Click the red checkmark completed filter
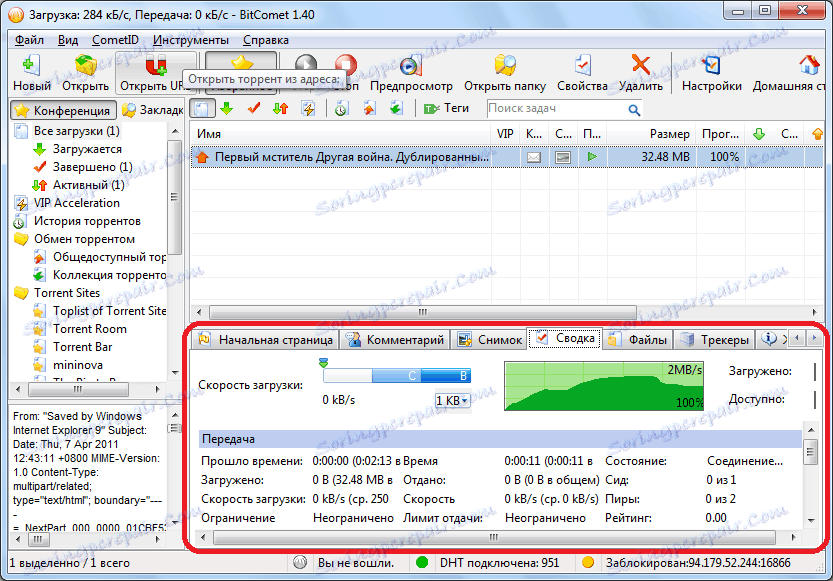Screen dimensions: 833x581 (254, 108)
